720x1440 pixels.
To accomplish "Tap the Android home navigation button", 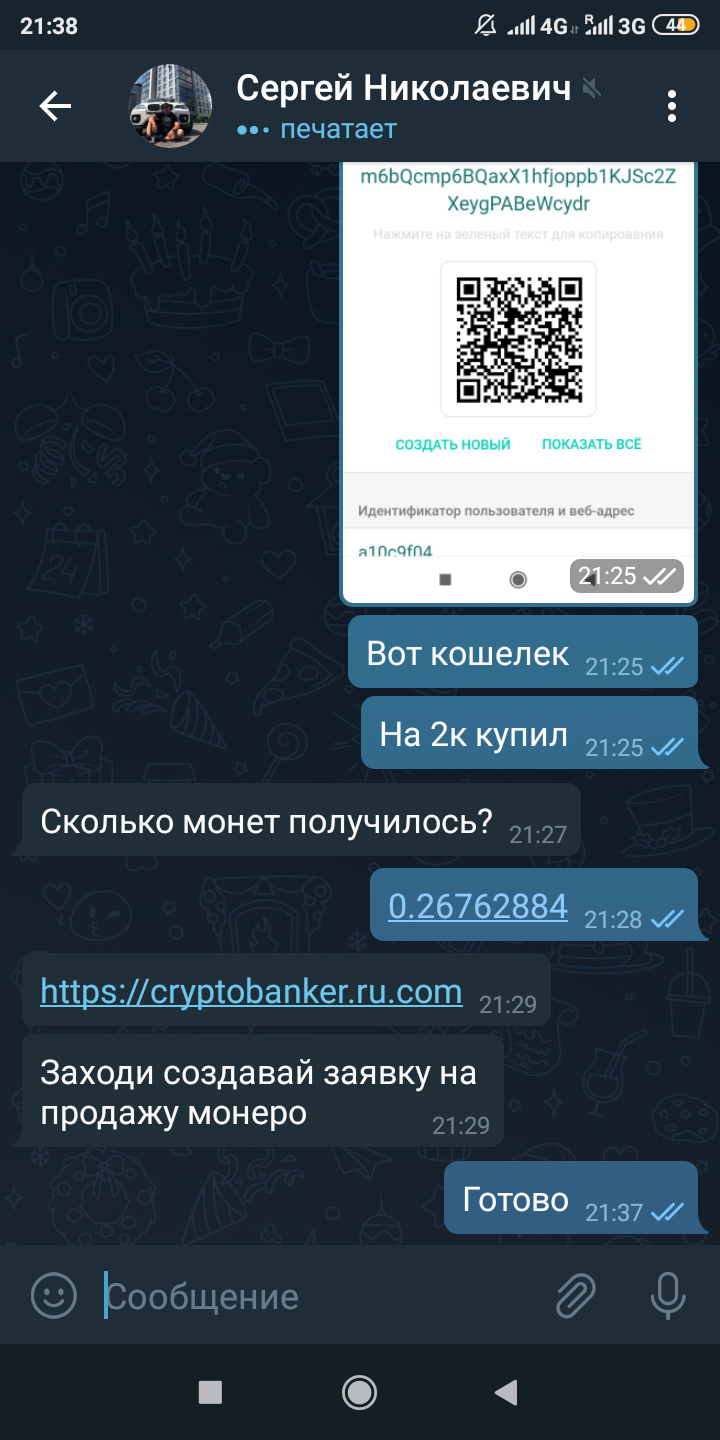I will point(359,1391).
